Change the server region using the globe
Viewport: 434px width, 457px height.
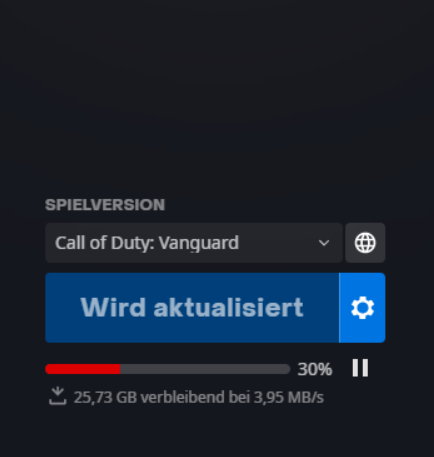[365, 243]
